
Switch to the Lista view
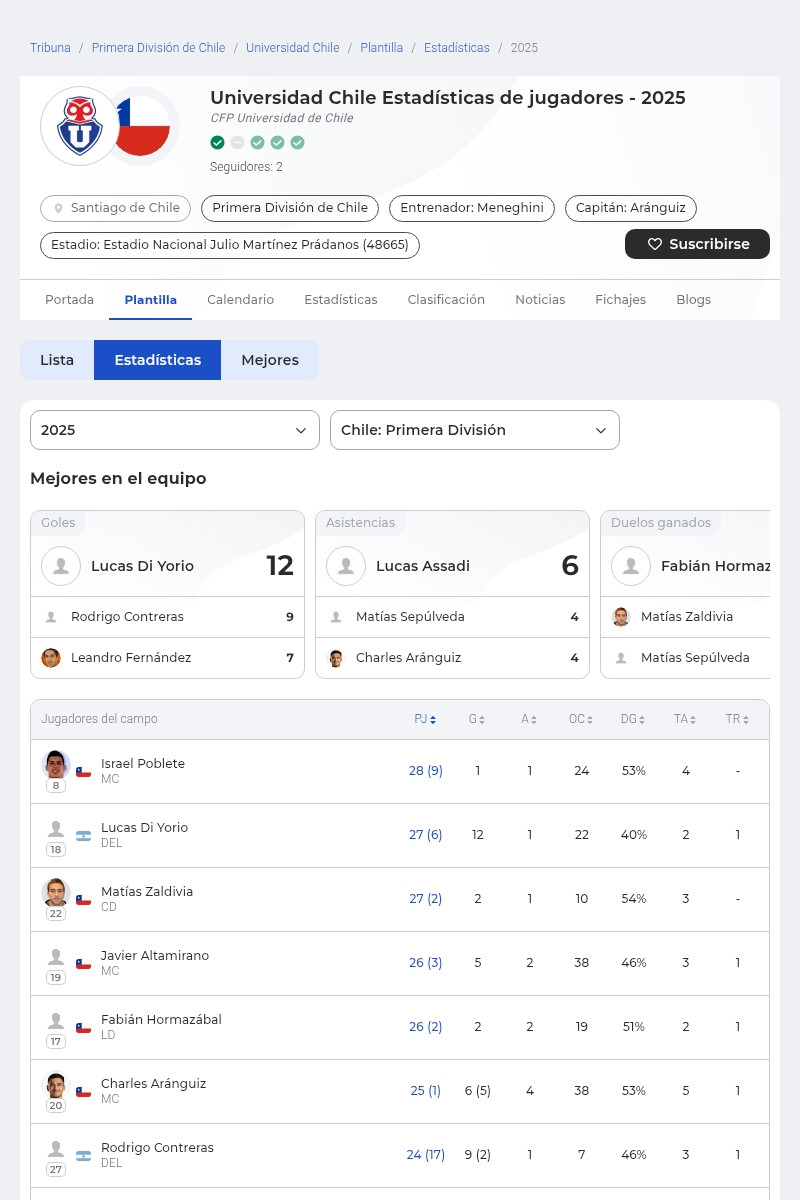pos(57,360)
